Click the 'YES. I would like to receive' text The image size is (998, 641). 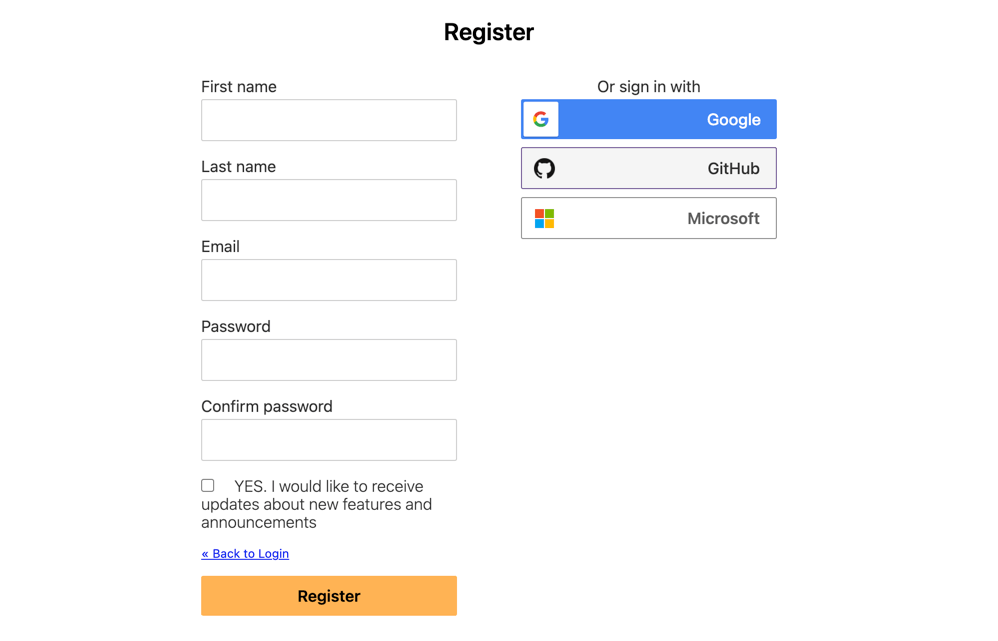point(328,486)
